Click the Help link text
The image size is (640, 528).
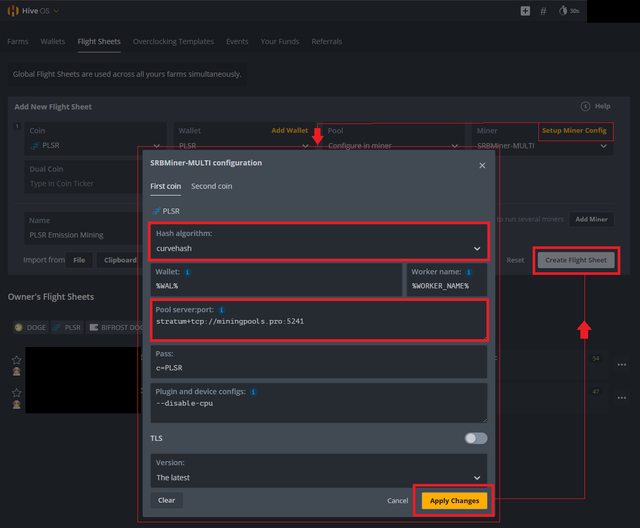pyautogui.click(x=602, y=106)
